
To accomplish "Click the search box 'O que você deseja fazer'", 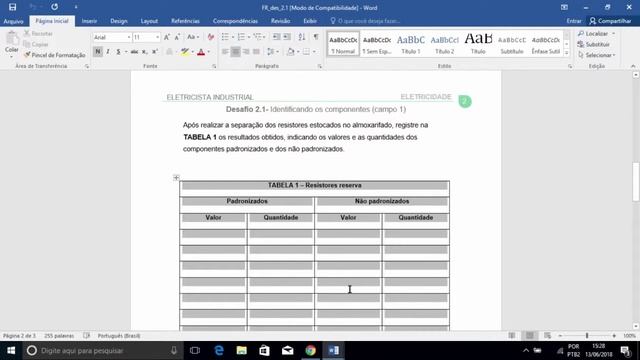I will click(x=365, y=21).
